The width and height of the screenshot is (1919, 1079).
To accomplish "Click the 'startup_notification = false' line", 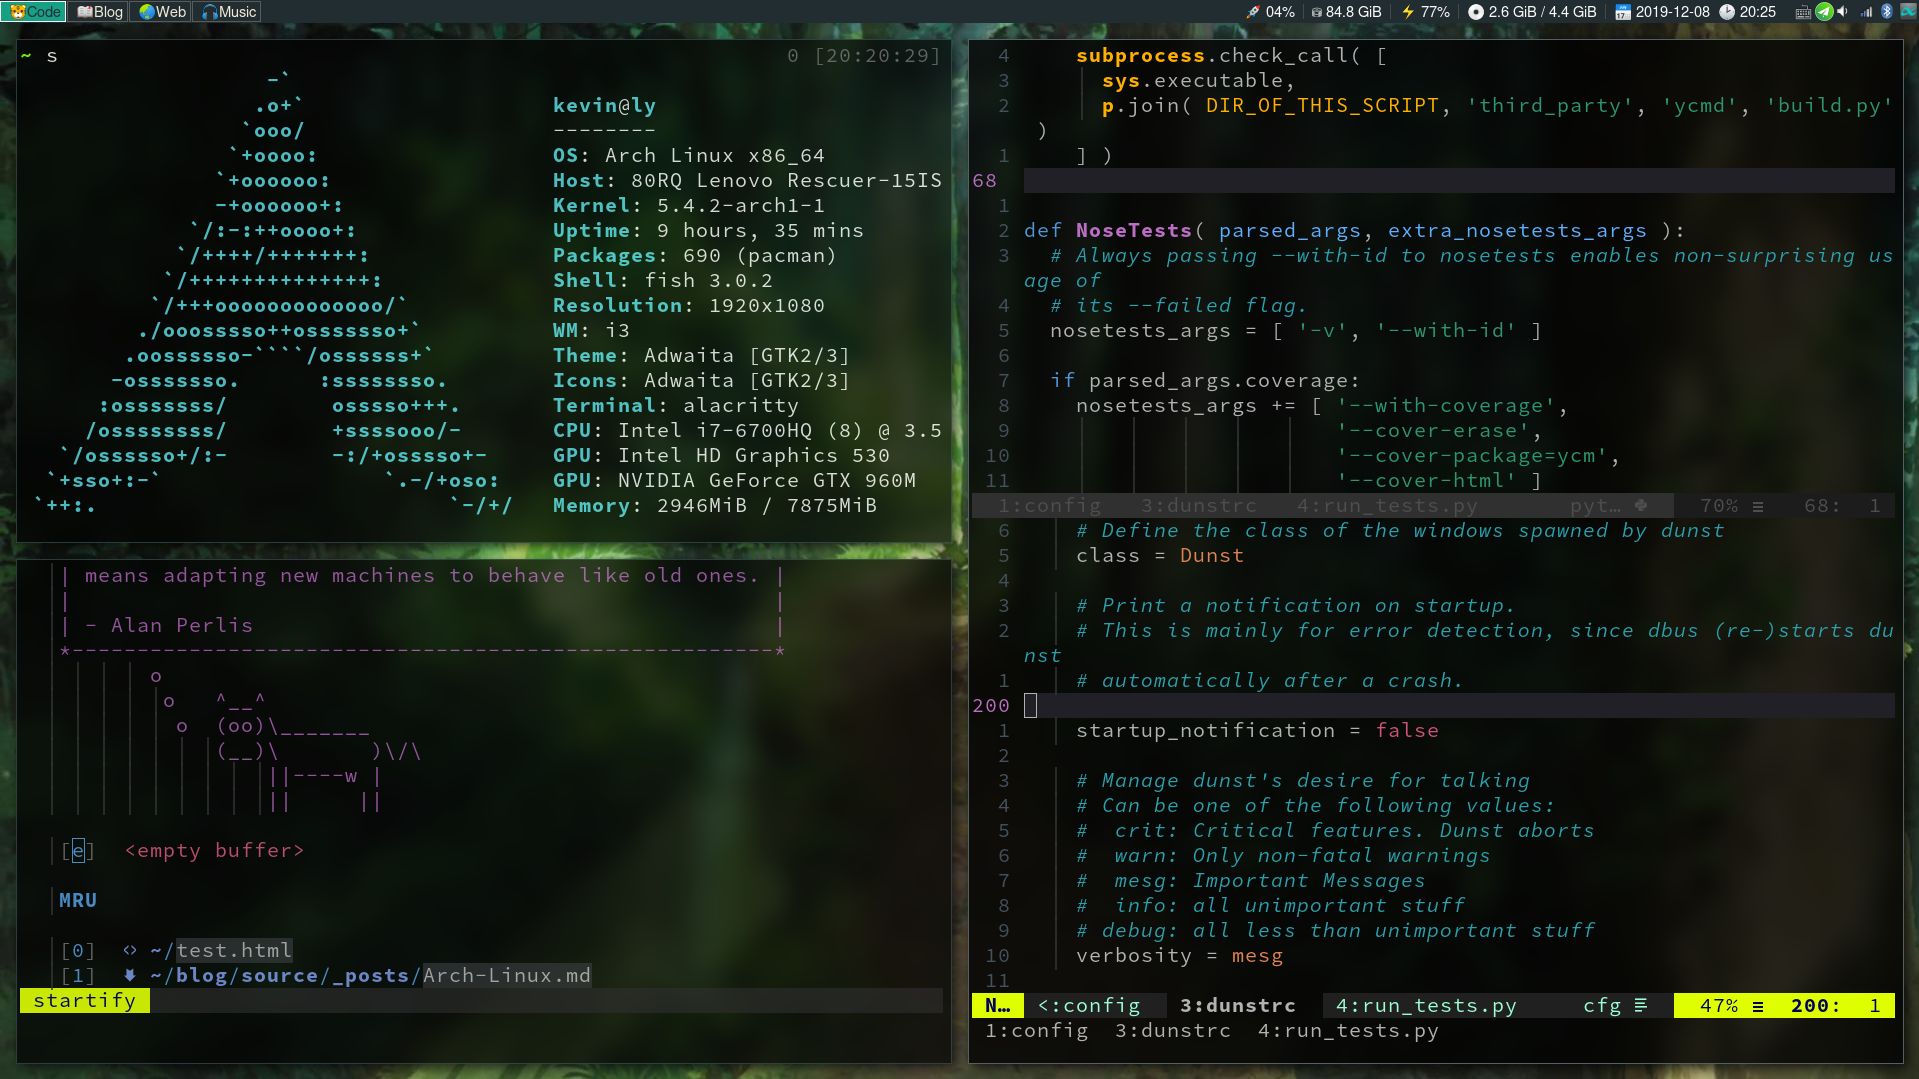I will pos(1257,731).
